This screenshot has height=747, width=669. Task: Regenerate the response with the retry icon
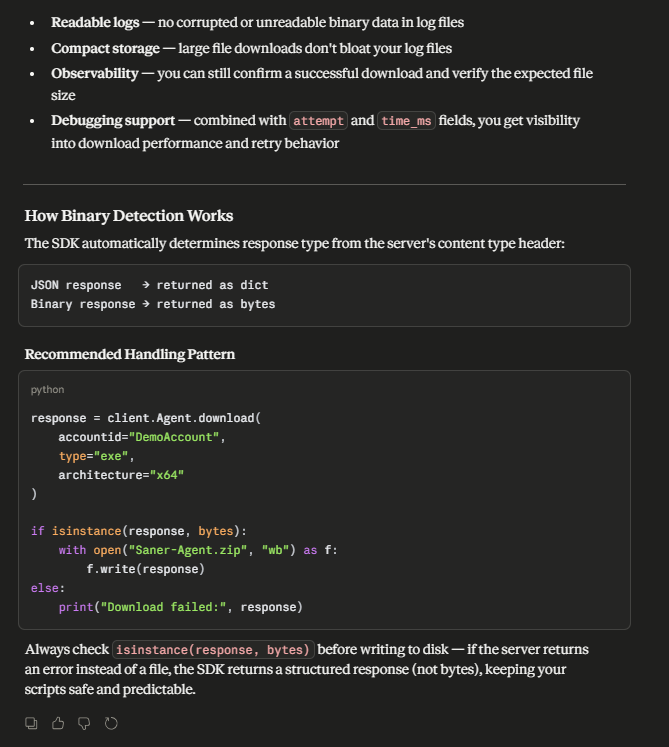coord(111,723)
